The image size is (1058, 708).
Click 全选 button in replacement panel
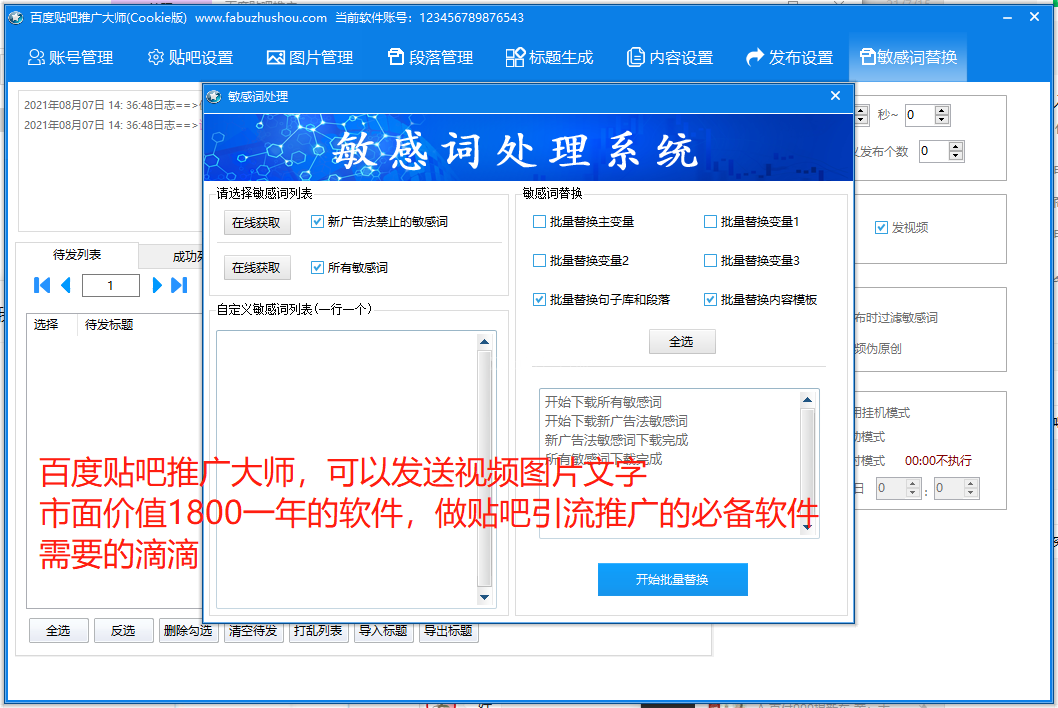tap(681, 342)
